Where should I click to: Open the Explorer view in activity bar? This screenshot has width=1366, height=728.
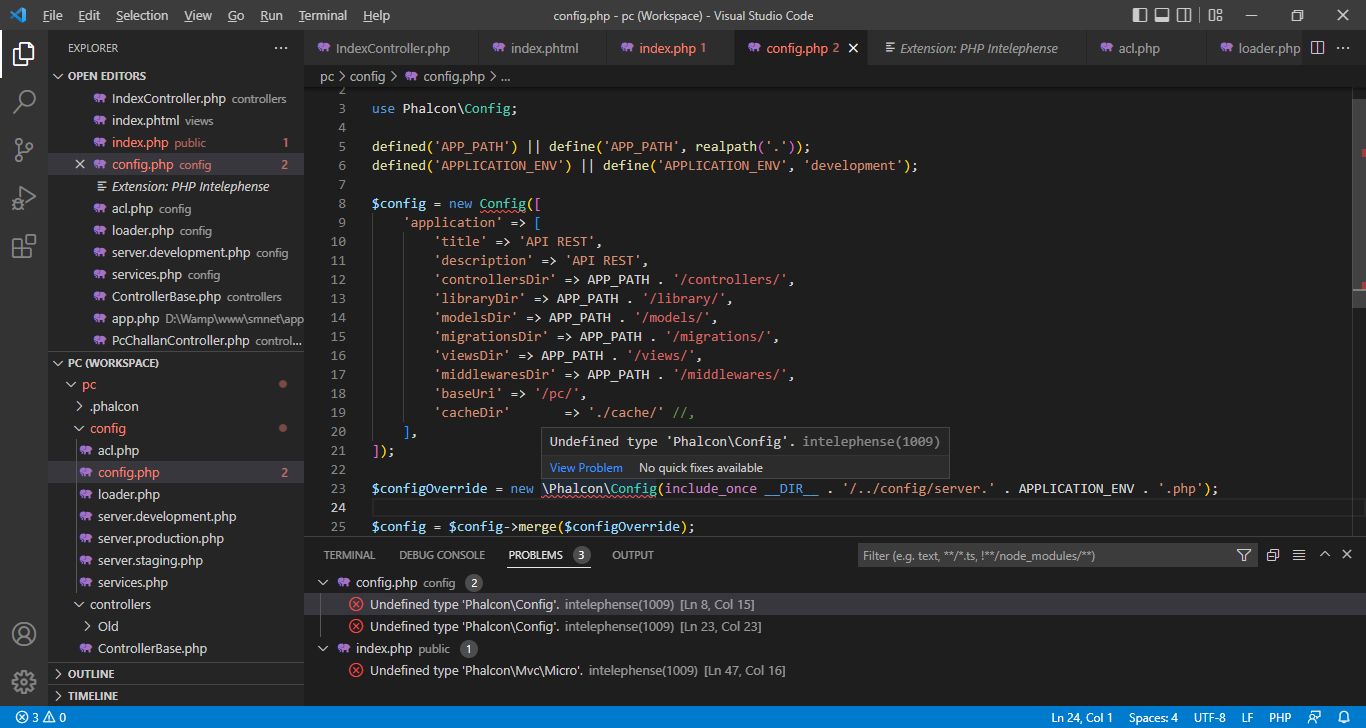24,53
